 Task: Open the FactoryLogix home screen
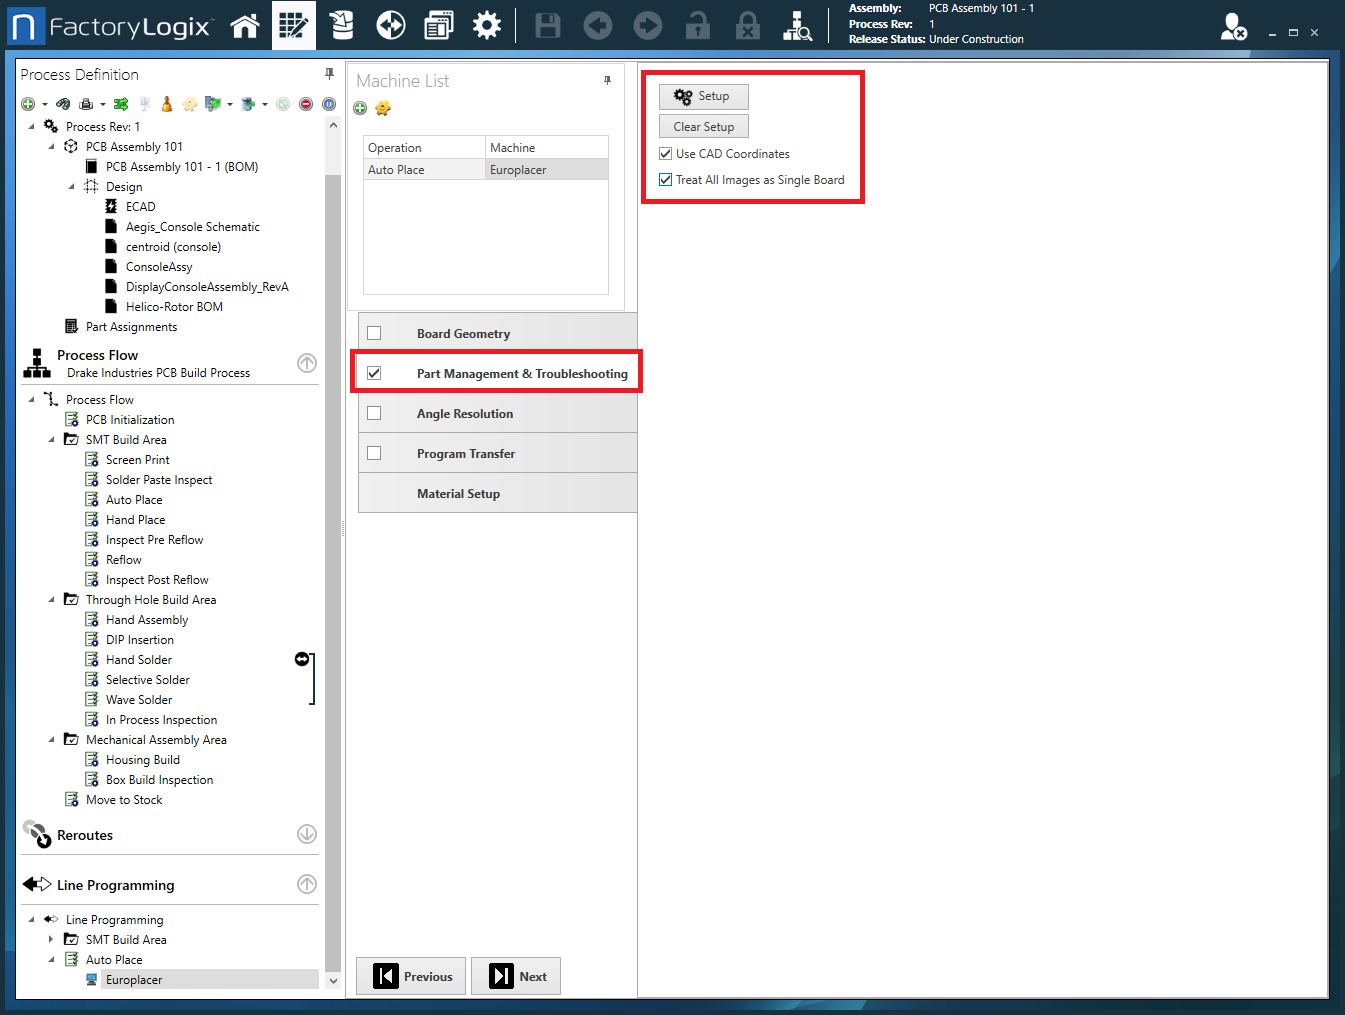tap(245, 25)
